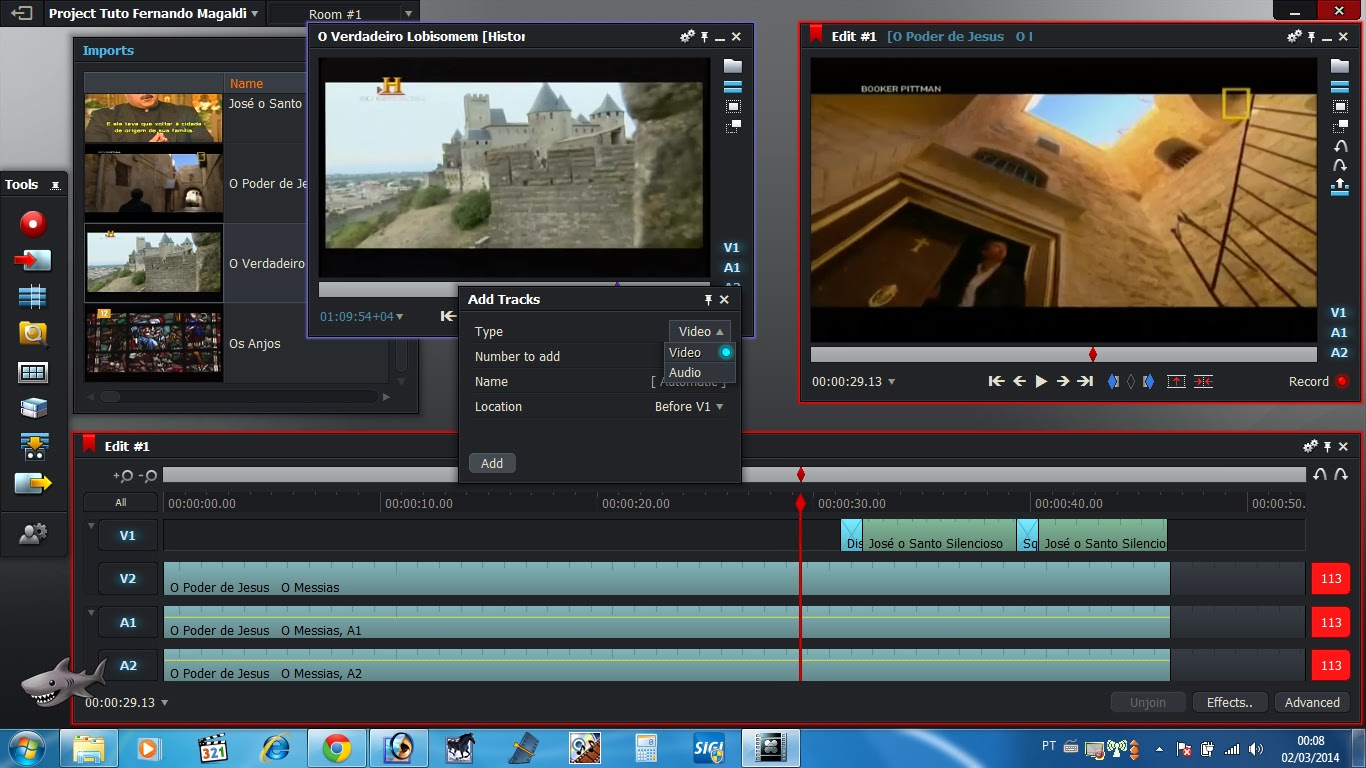Click the shark icon

[x=63, y=683]
